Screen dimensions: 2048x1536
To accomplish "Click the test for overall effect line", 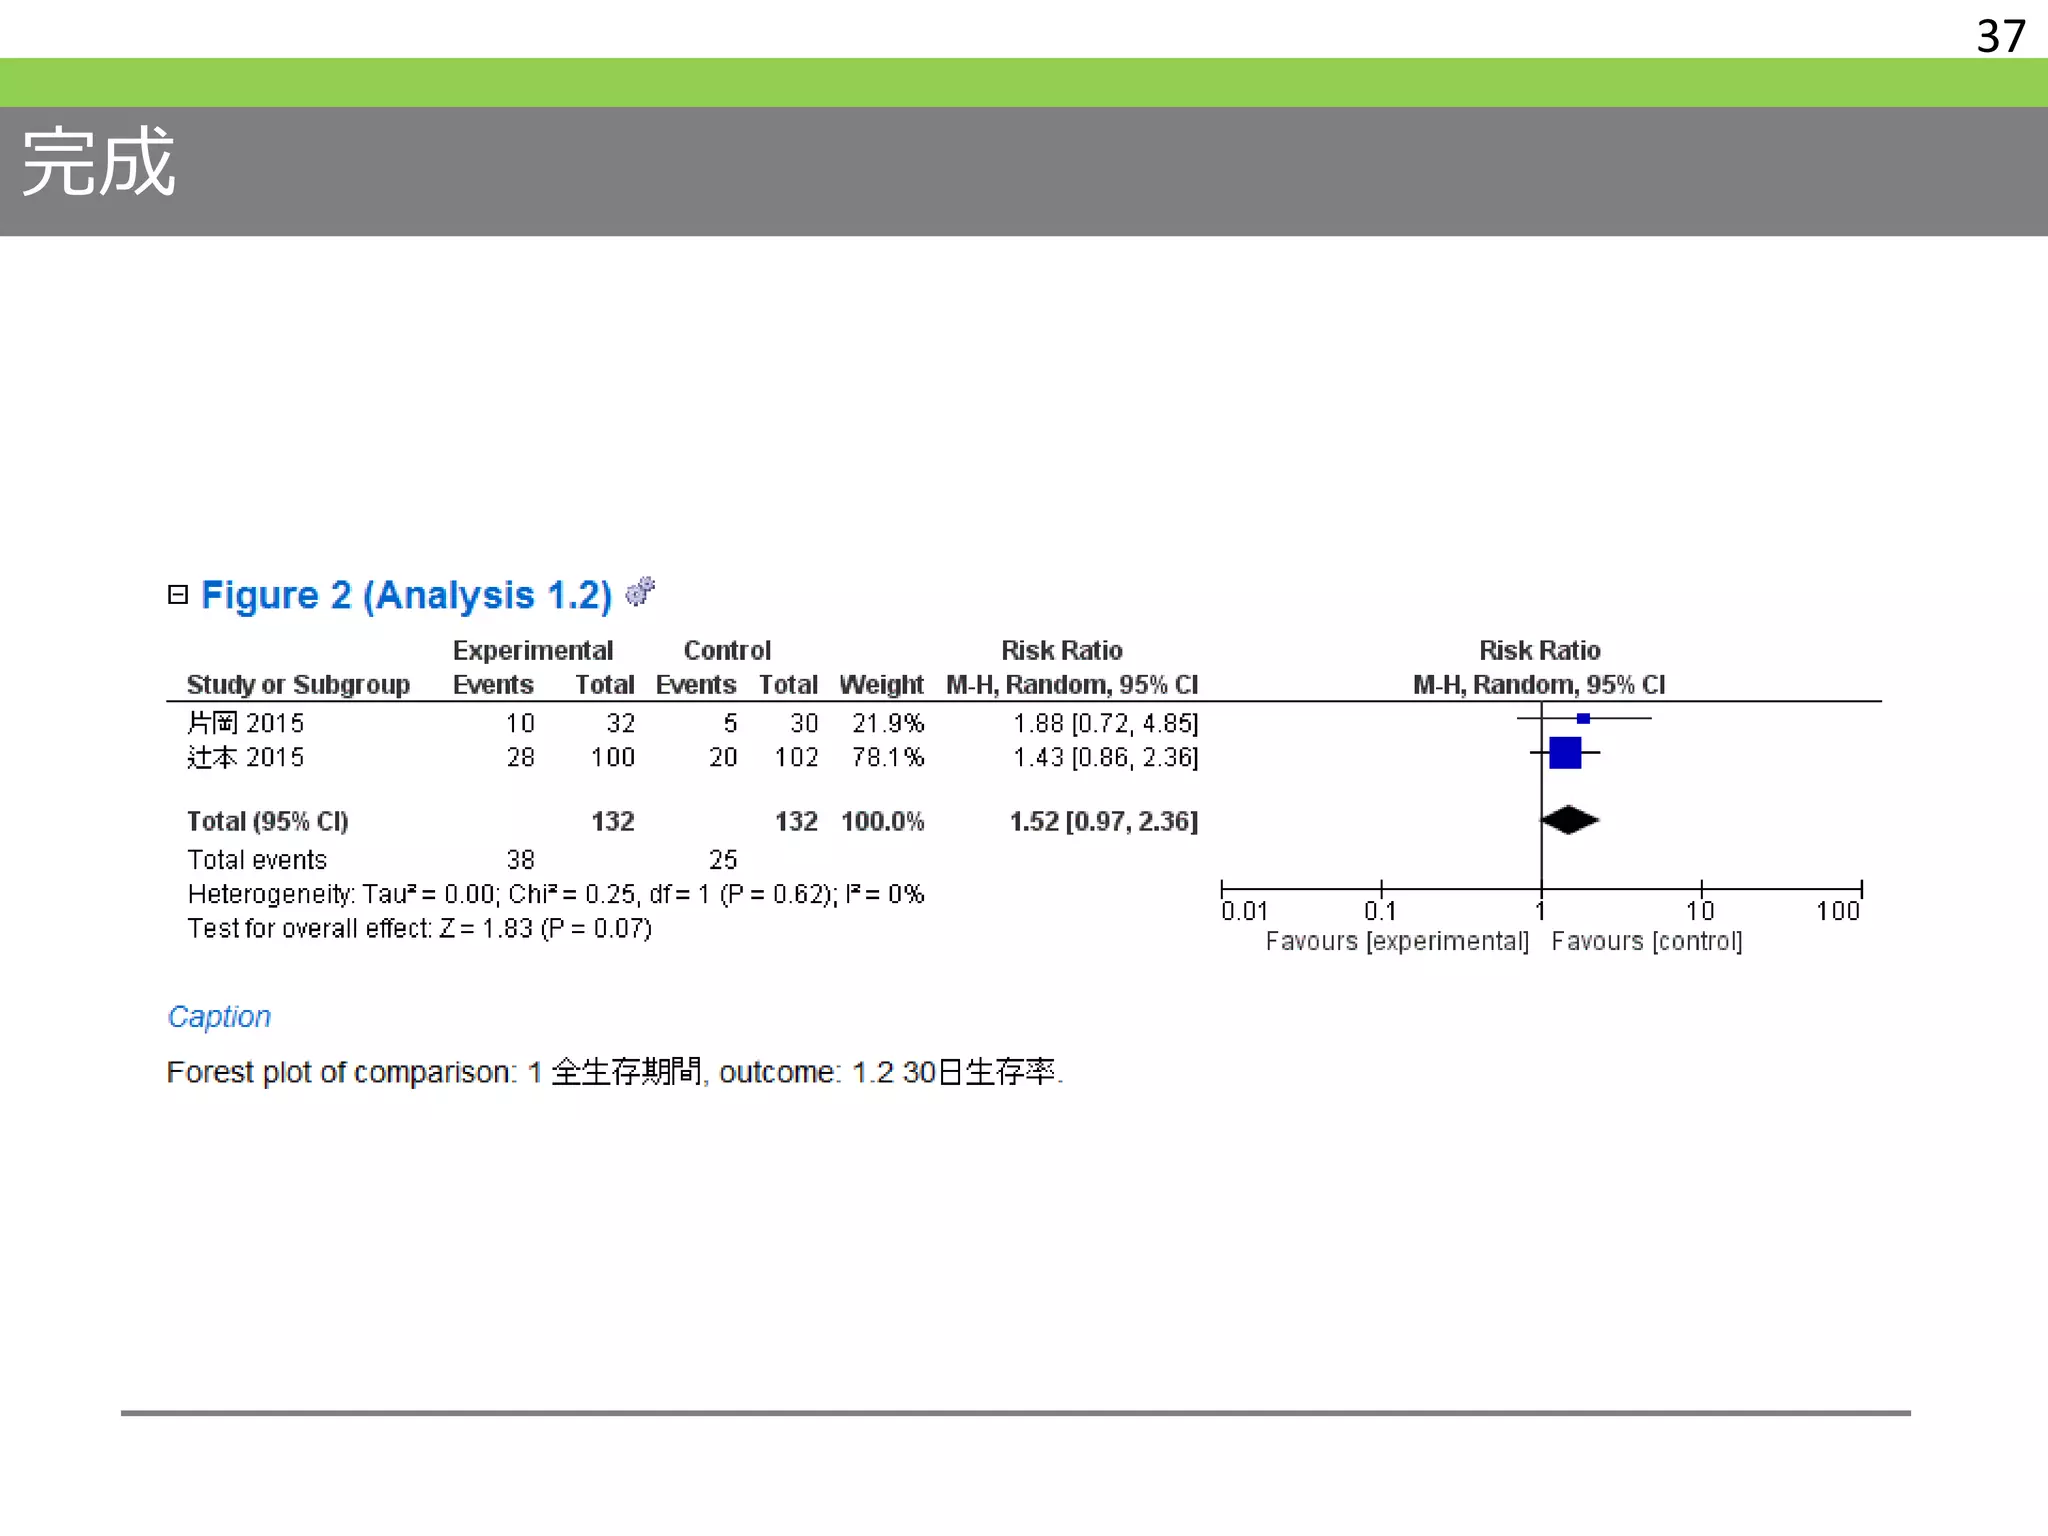I will click(x=419, y=928).
